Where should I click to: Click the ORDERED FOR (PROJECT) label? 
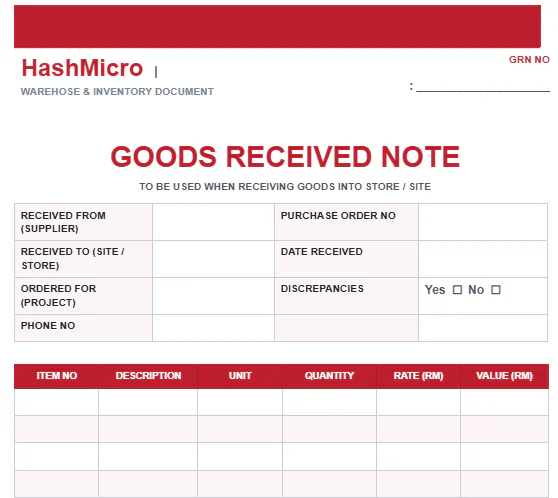[x=58, y=295]
